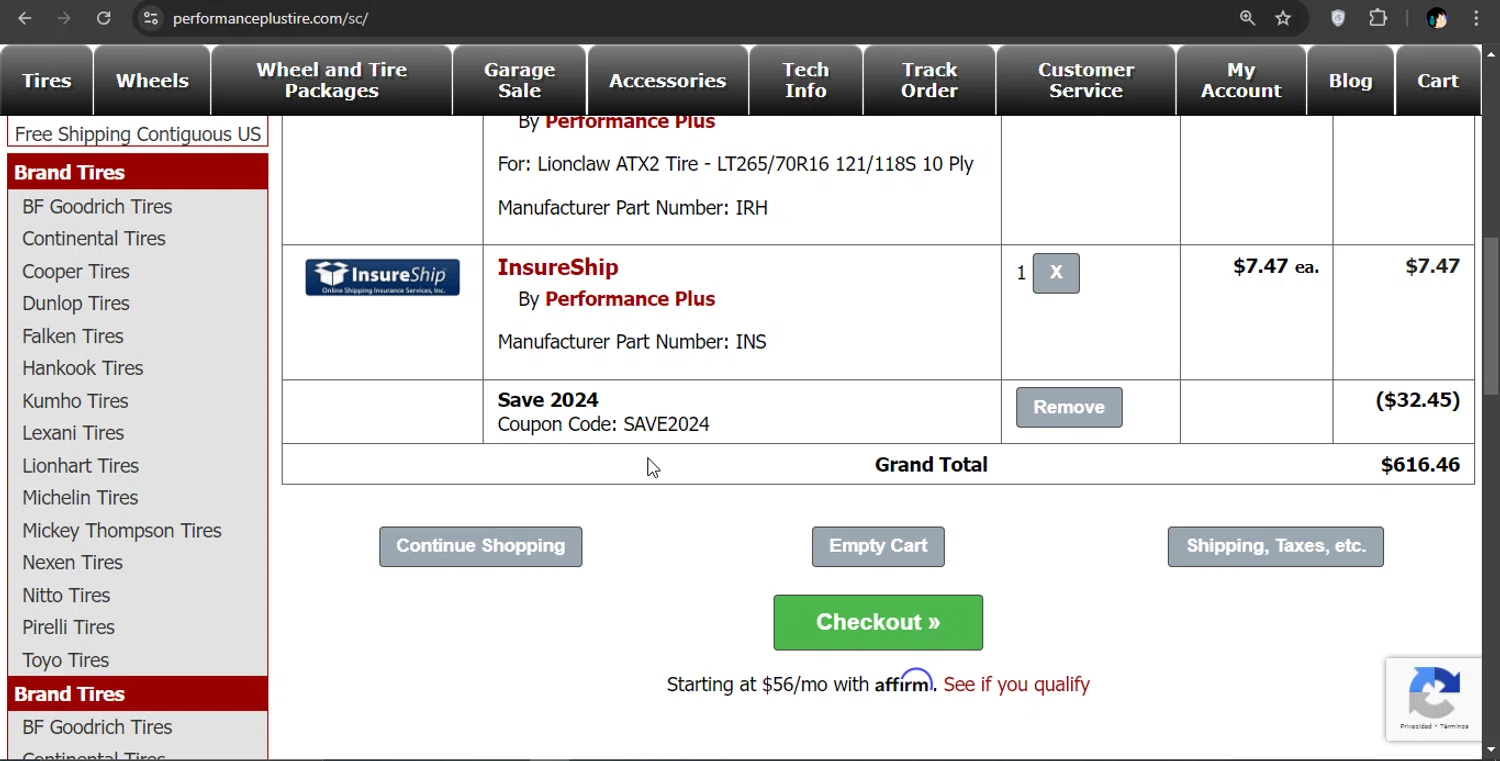The width and height of the screenshot is (1500, 761).
Task: Open Mickey Thompson Tires in sidebar
Action: point(122,531)
